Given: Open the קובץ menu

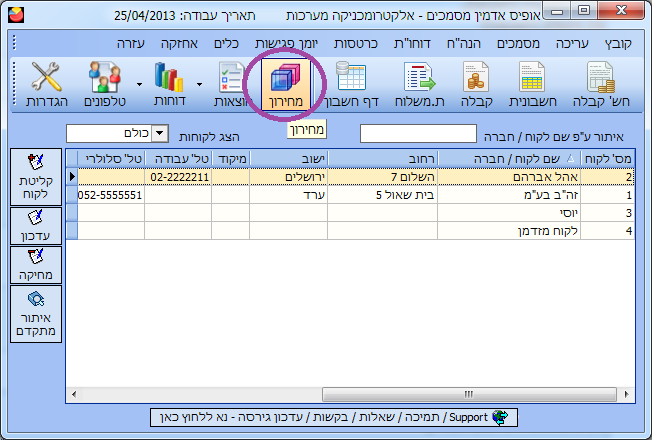Looking at the screenshot, I should coord(618,43).
